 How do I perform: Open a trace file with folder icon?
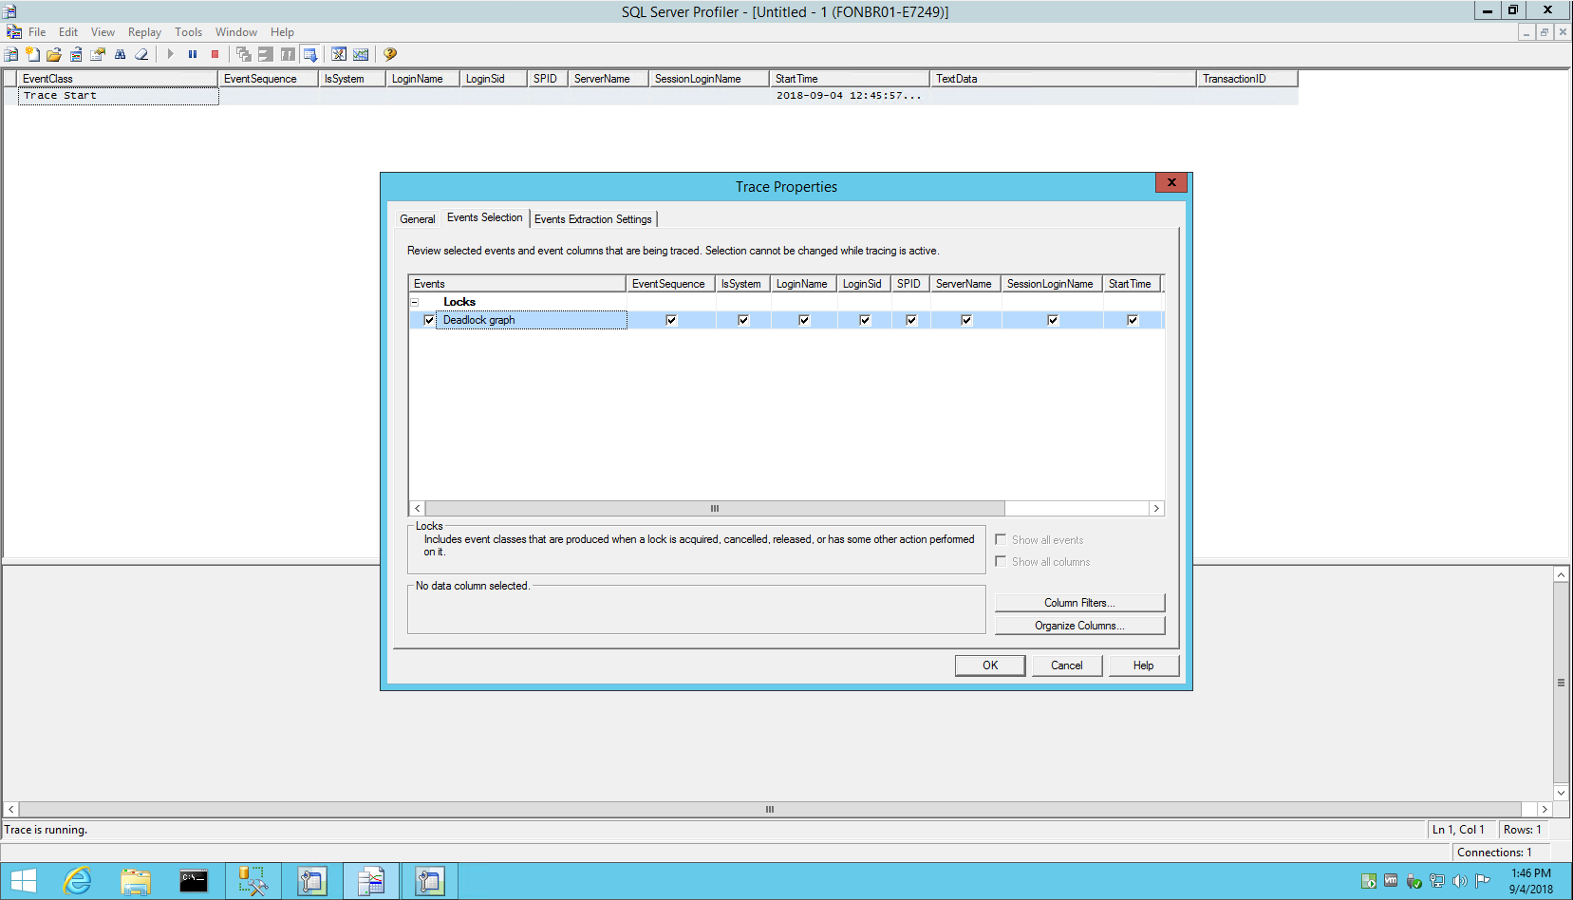pyautogui.click(x=54, y=54)
